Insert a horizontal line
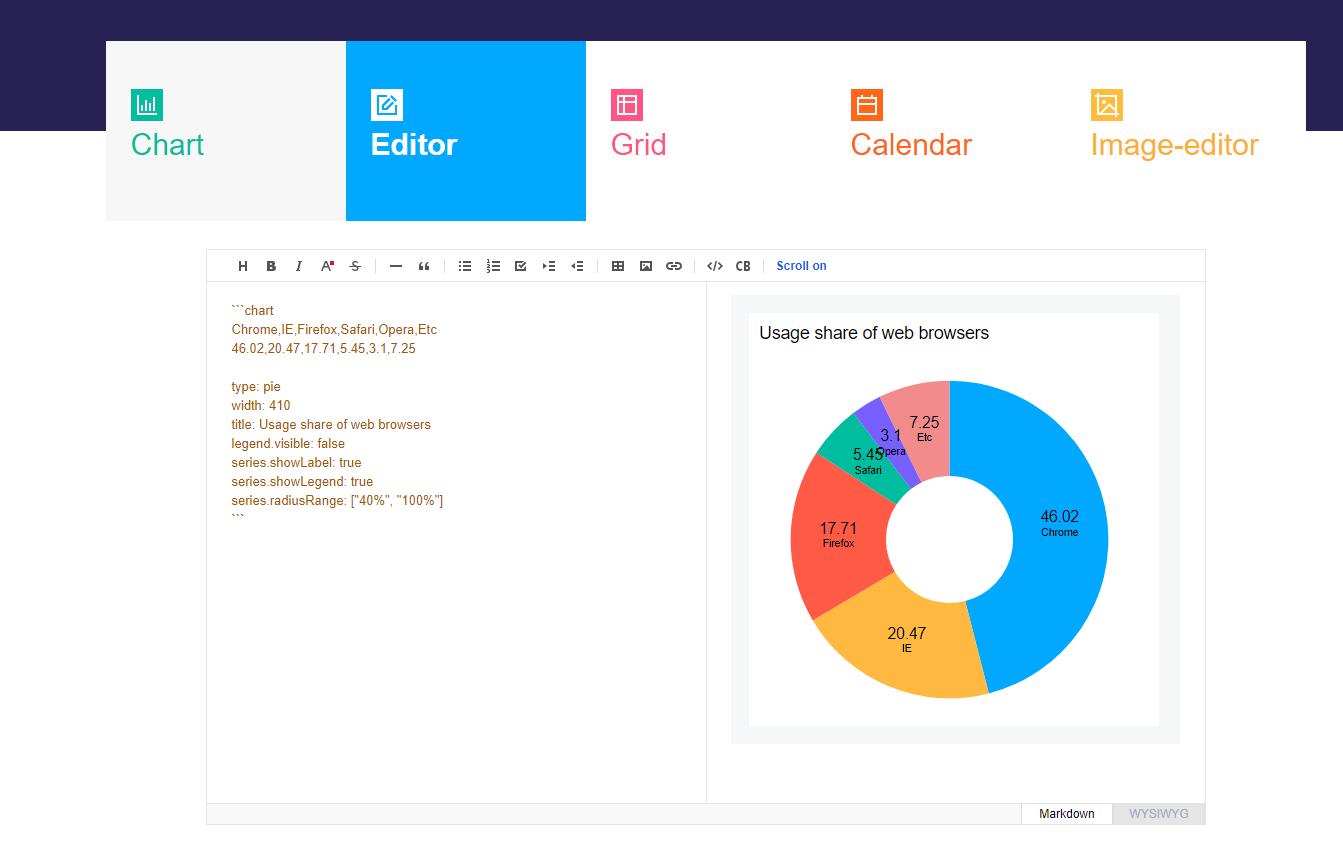1343x859 pixels. 396,266
